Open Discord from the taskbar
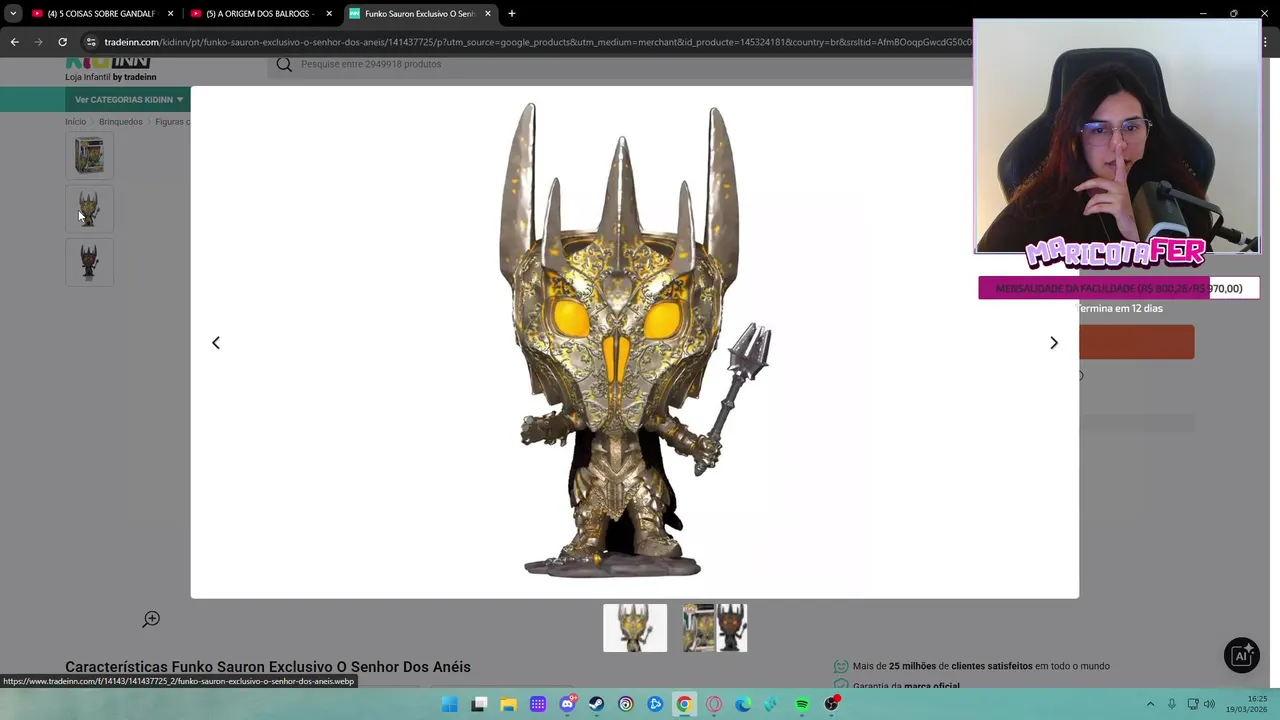 [x=567, y=704]
